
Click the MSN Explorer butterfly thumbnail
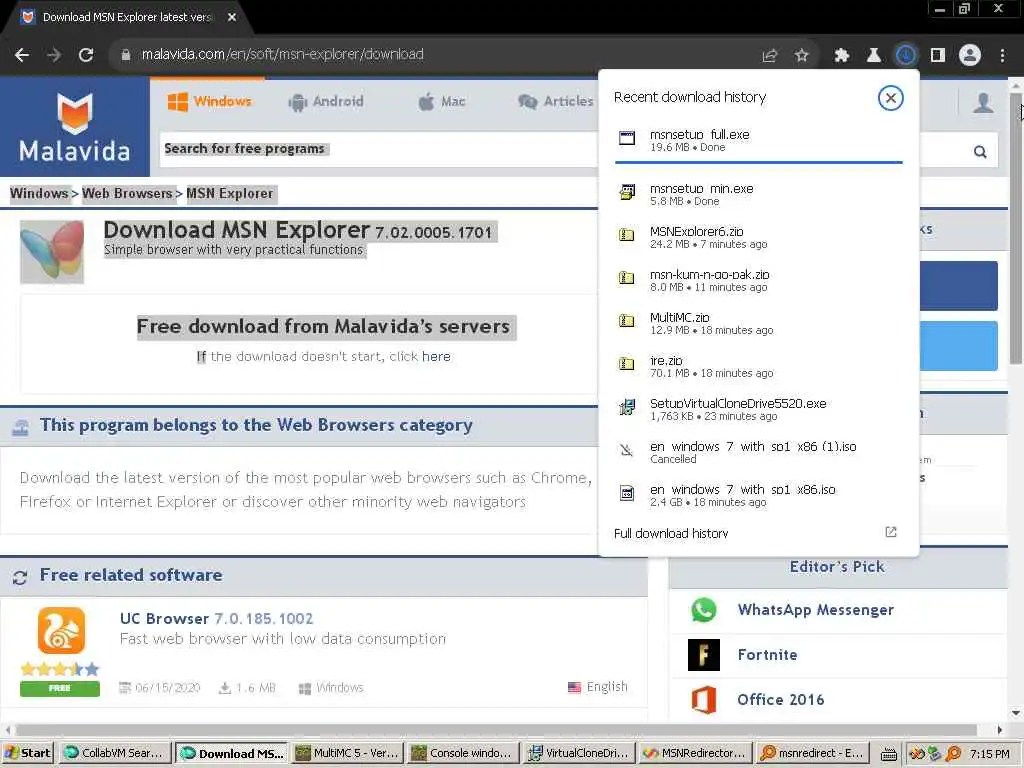(52, 252)
